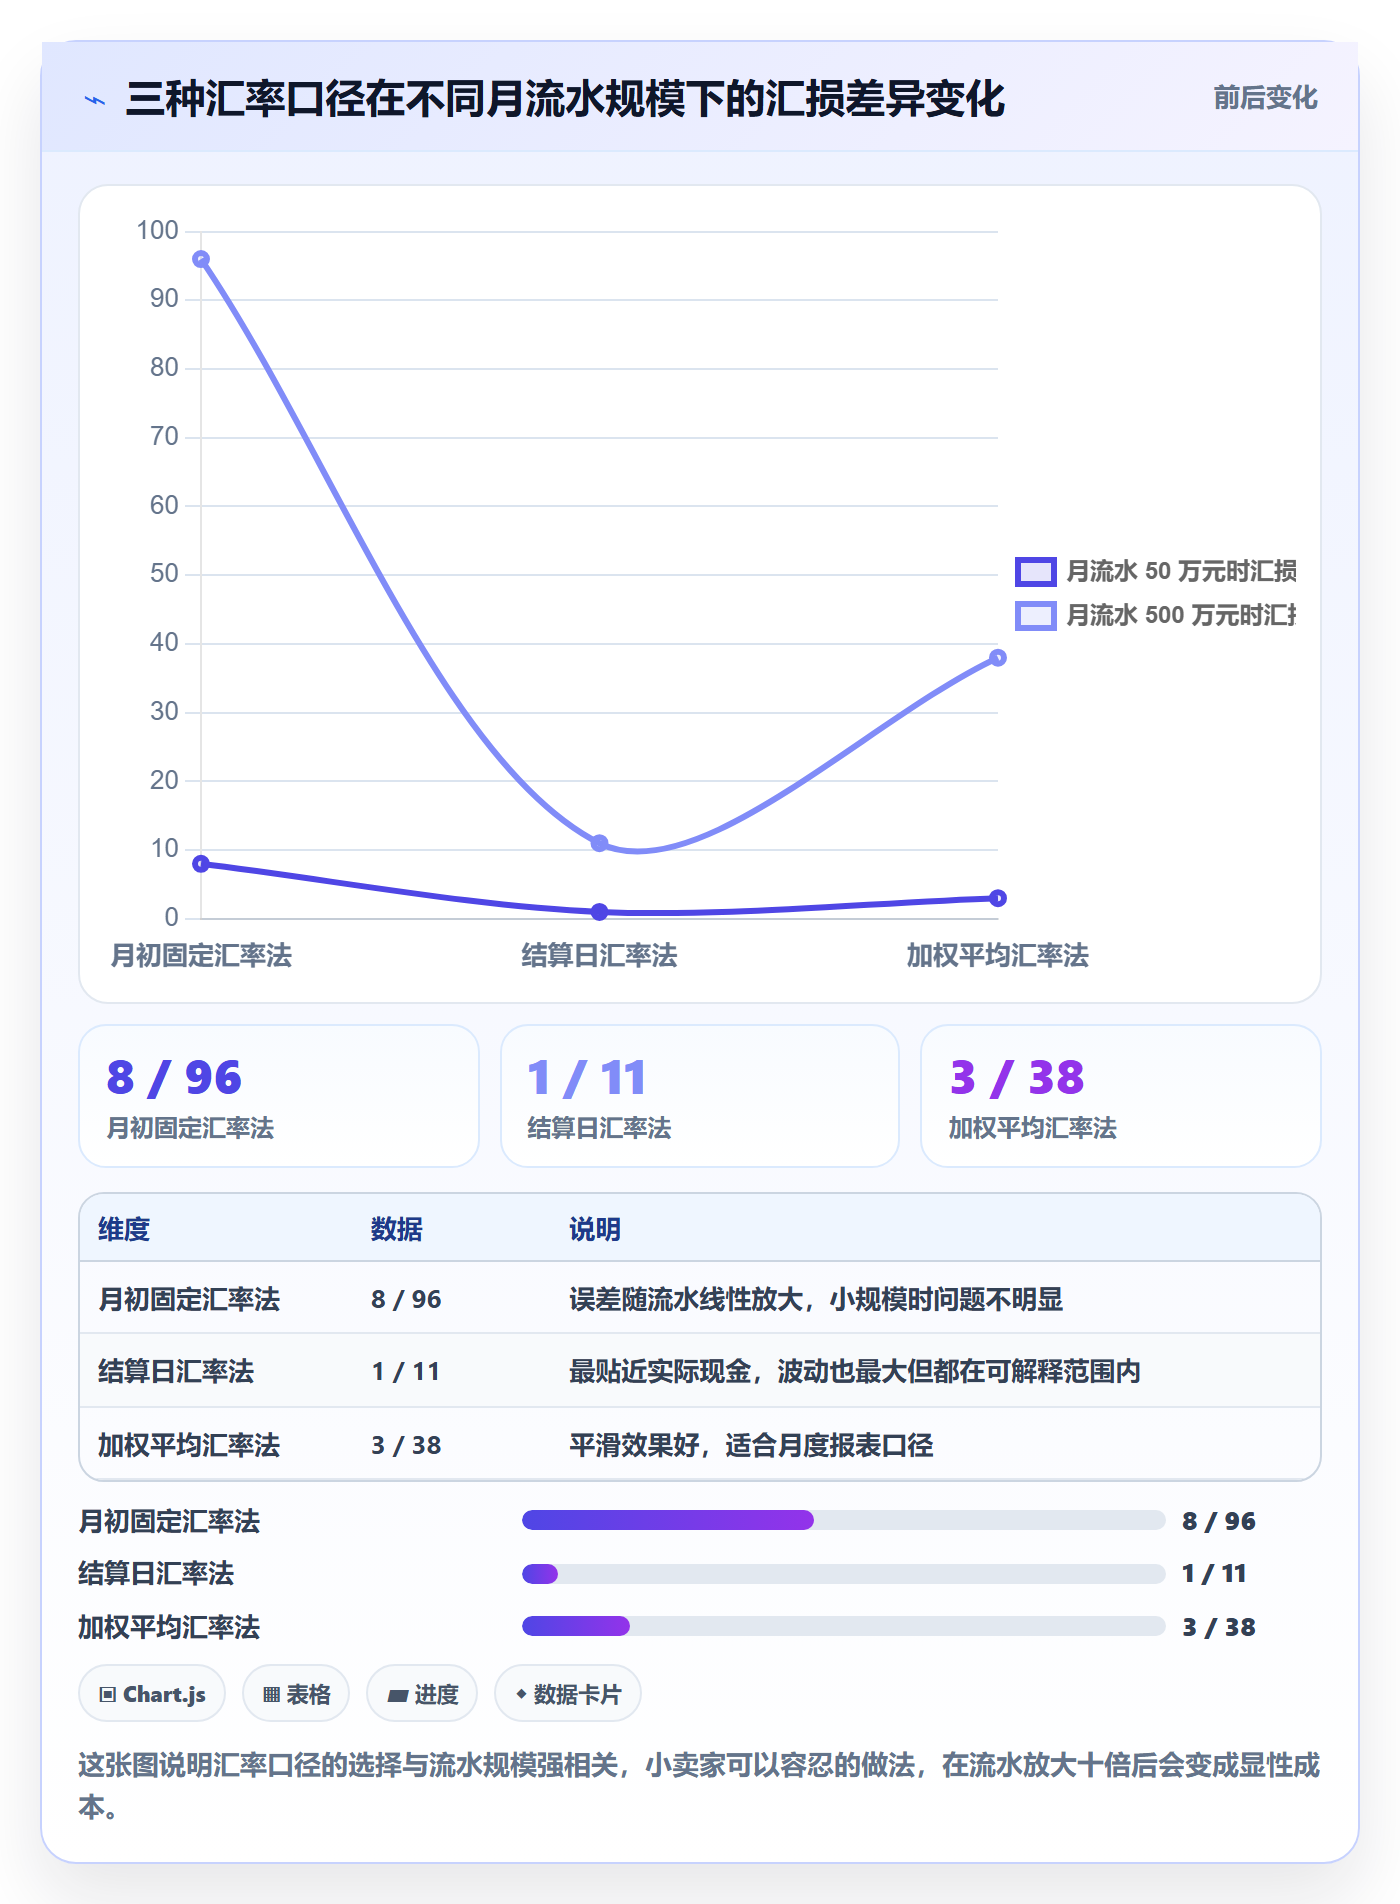Hide the 月流水 50 万元时汇损 series label

(x=1181, y=571)
